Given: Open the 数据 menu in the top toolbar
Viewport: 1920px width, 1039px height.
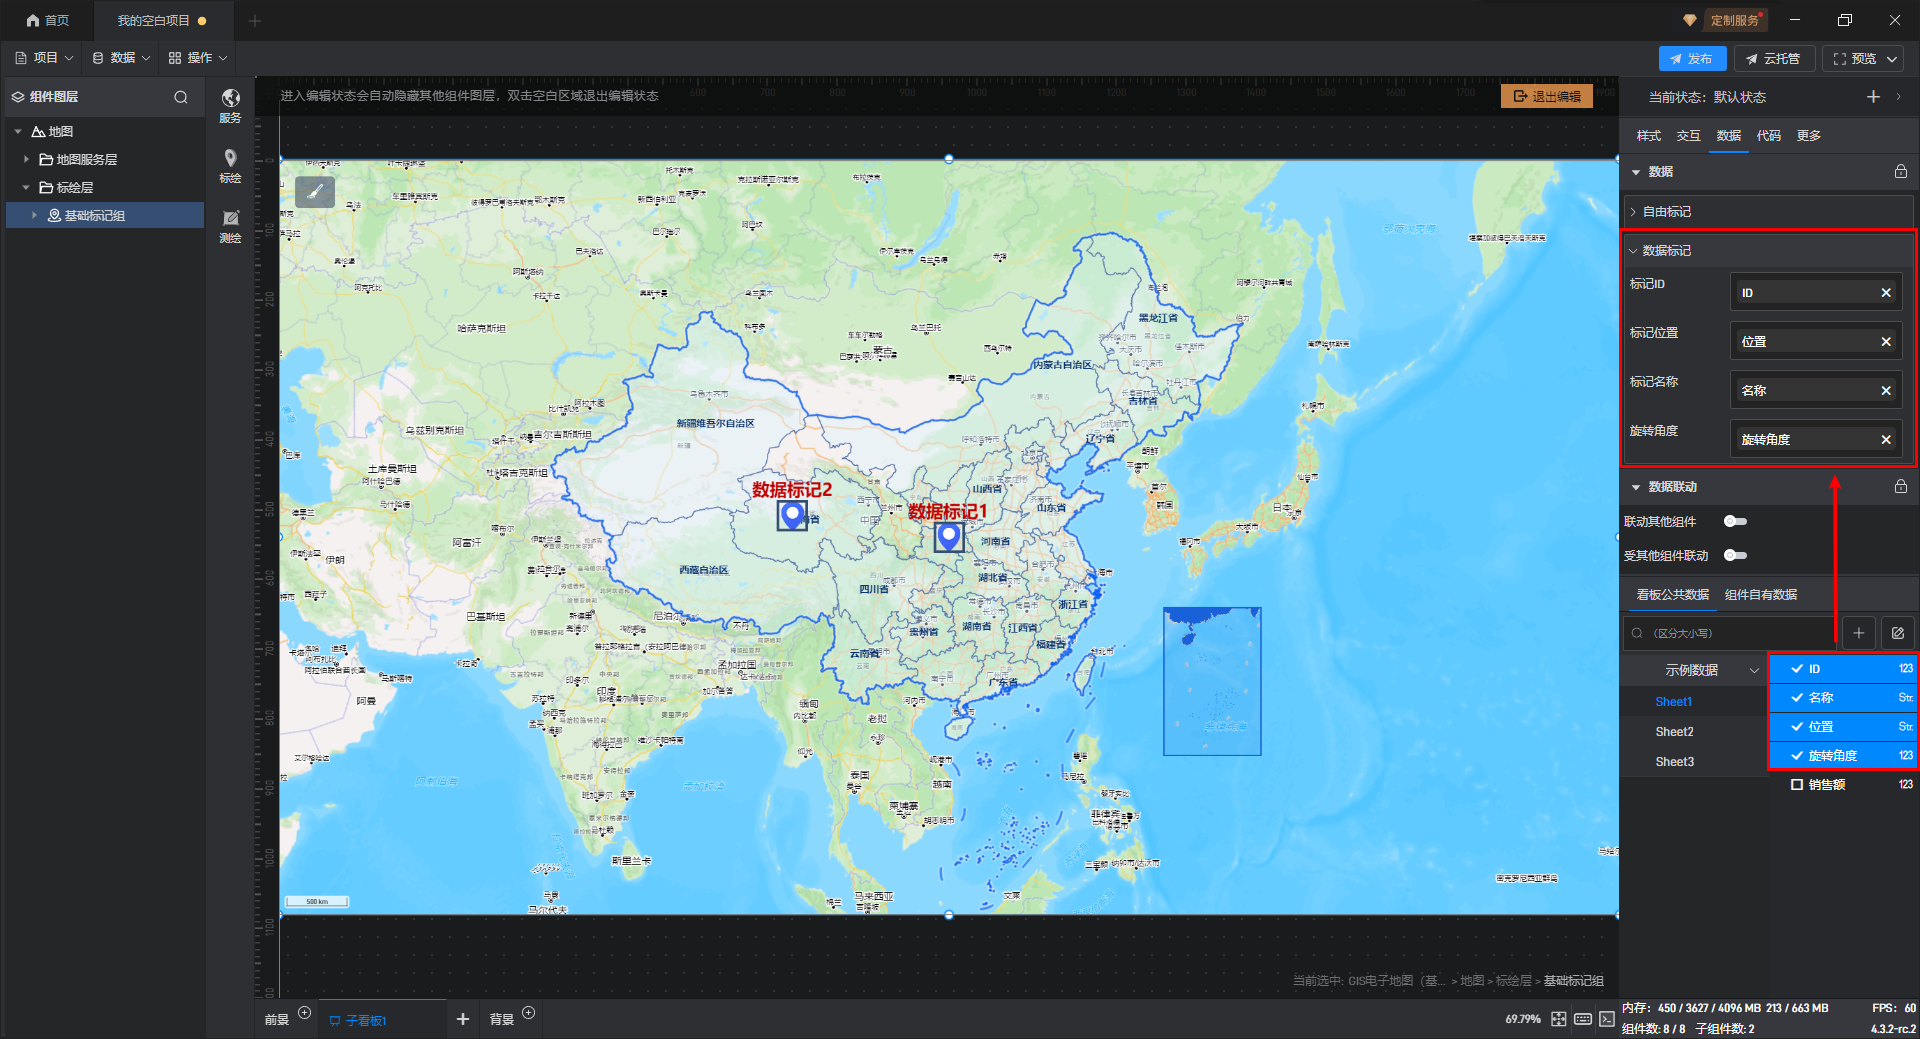Looking at the screenshot, I should coord(121,58).
